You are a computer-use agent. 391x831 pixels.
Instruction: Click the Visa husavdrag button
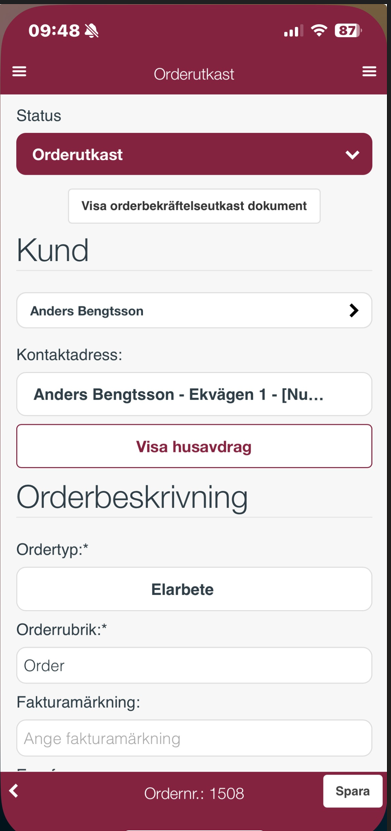pyautogui.click(x=194, y=446)
